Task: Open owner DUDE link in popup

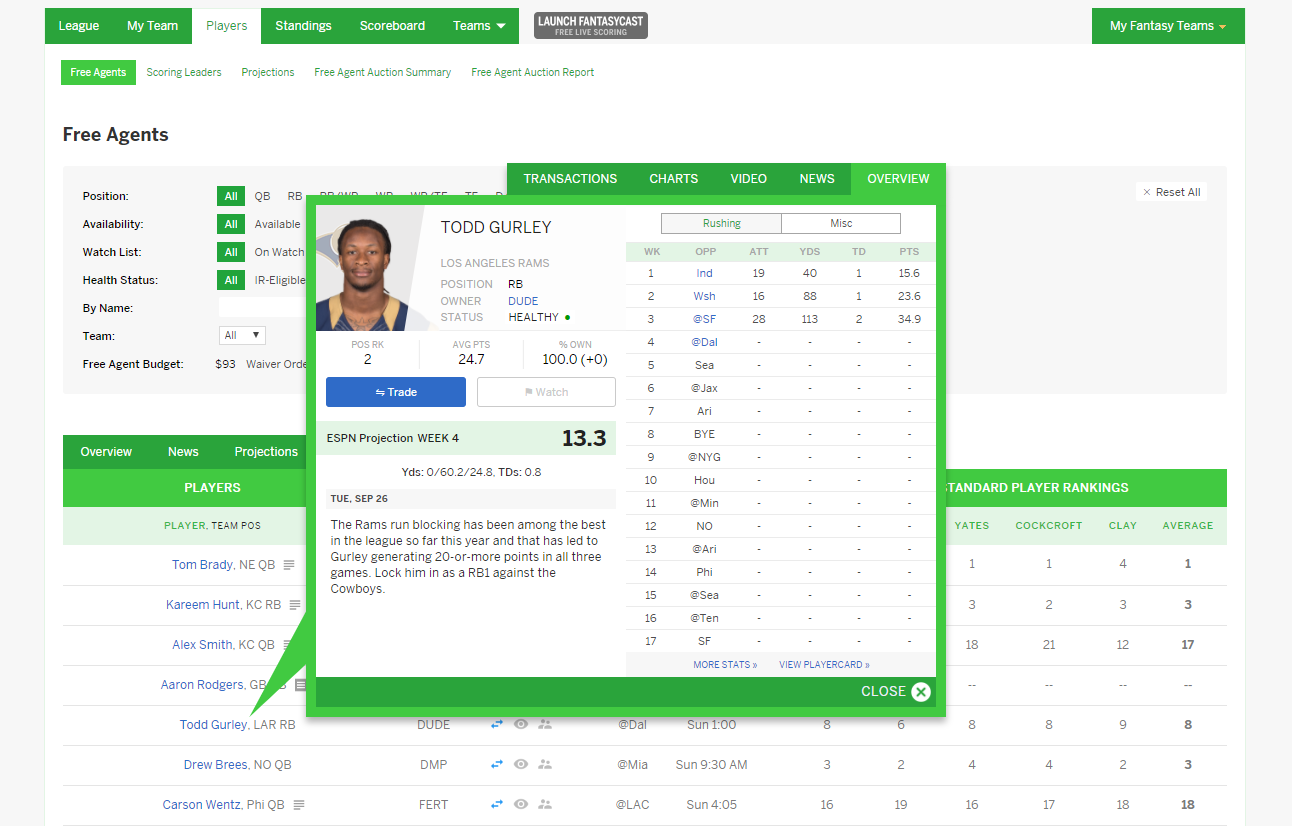Action: click(523, 301)
